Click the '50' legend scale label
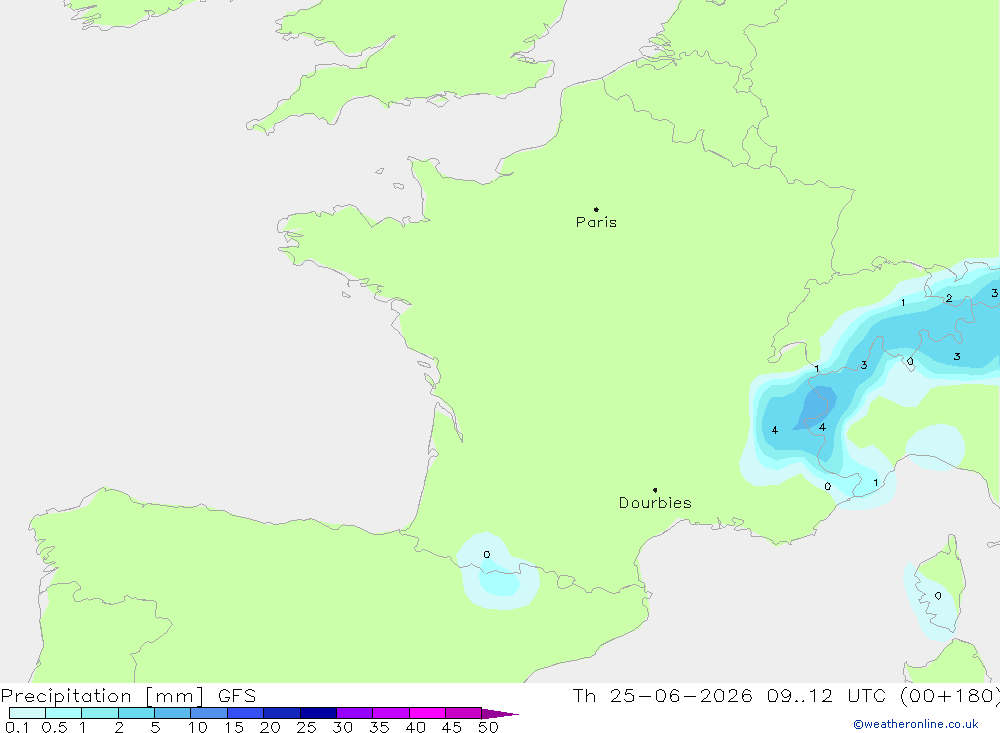 pos(488,727)
